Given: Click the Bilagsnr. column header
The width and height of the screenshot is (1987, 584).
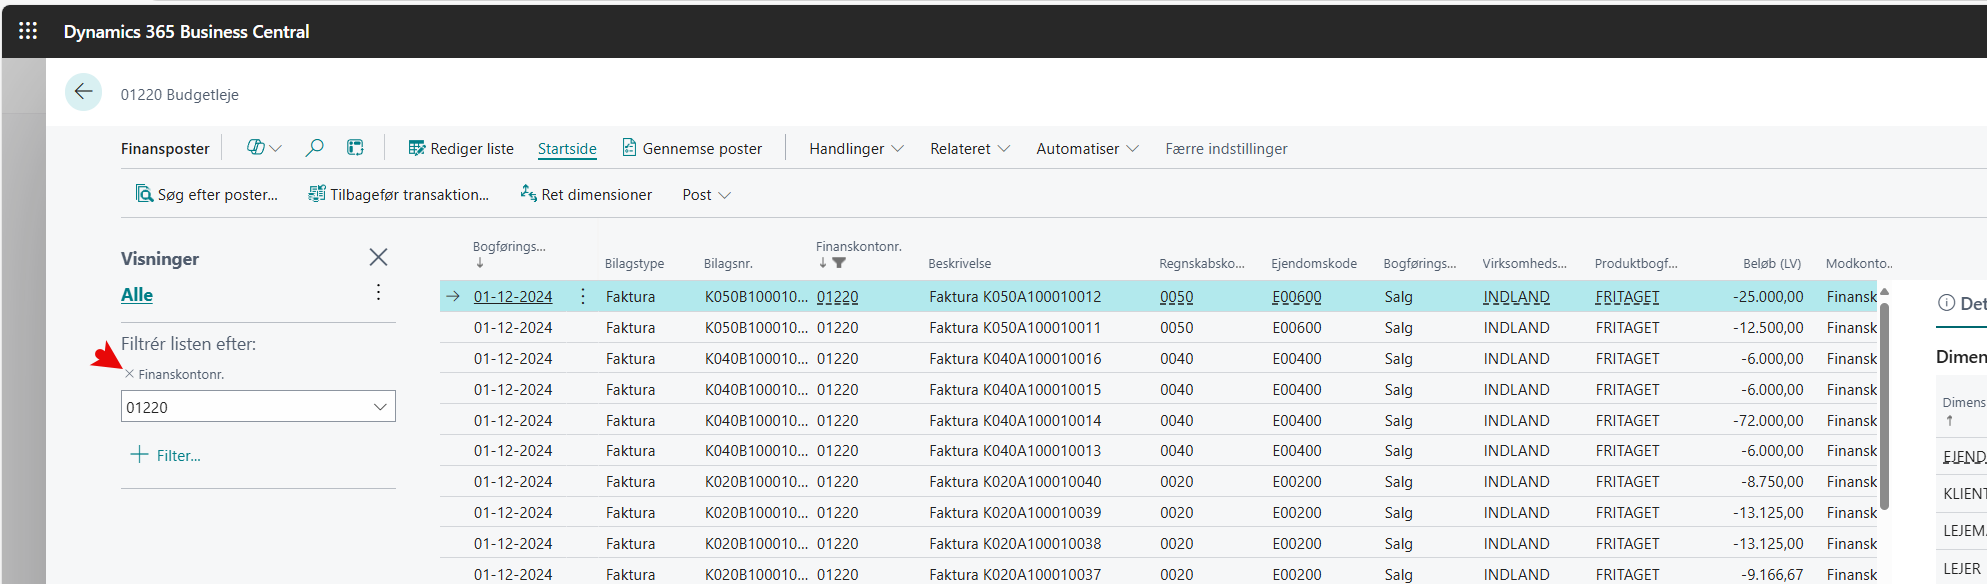Looking at the screenshot, I should click(728, 263).
